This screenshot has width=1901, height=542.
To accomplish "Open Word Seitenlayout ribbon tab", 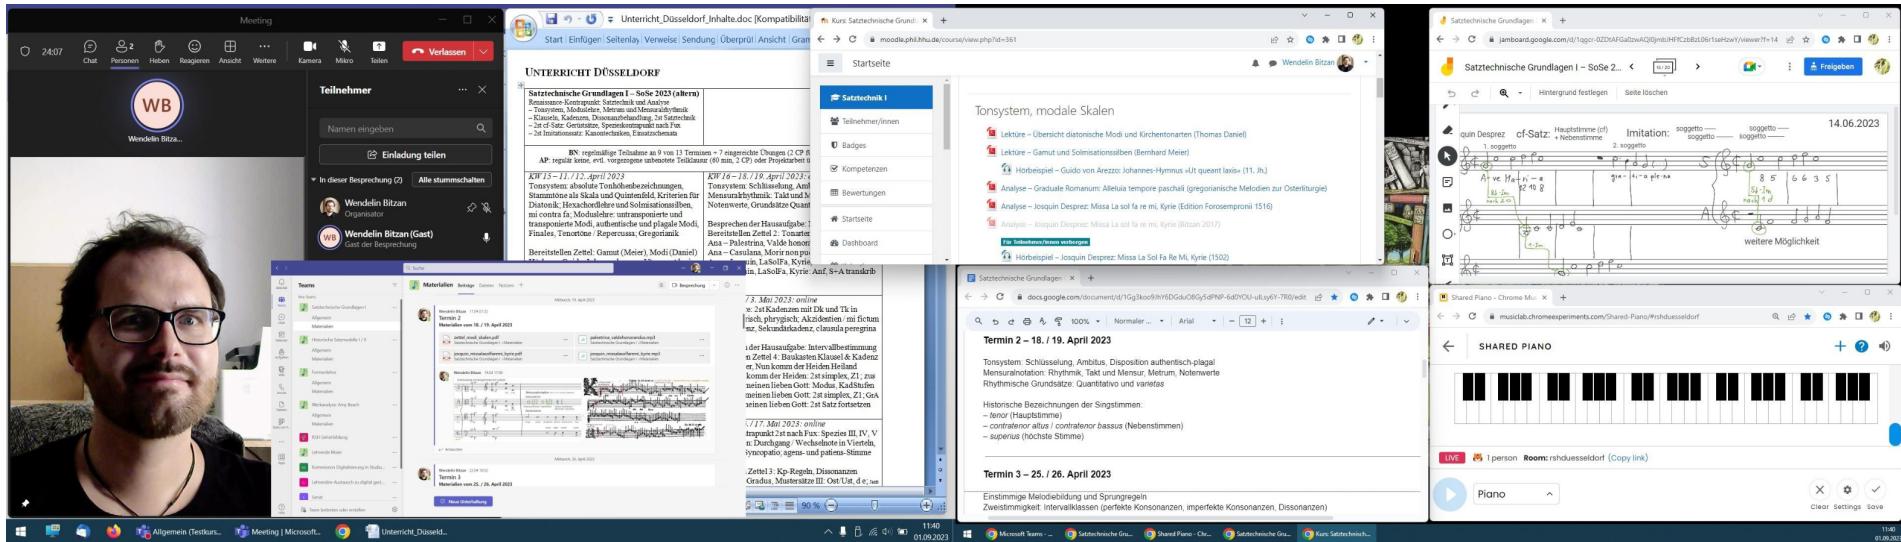I will (x=622, y=40).
